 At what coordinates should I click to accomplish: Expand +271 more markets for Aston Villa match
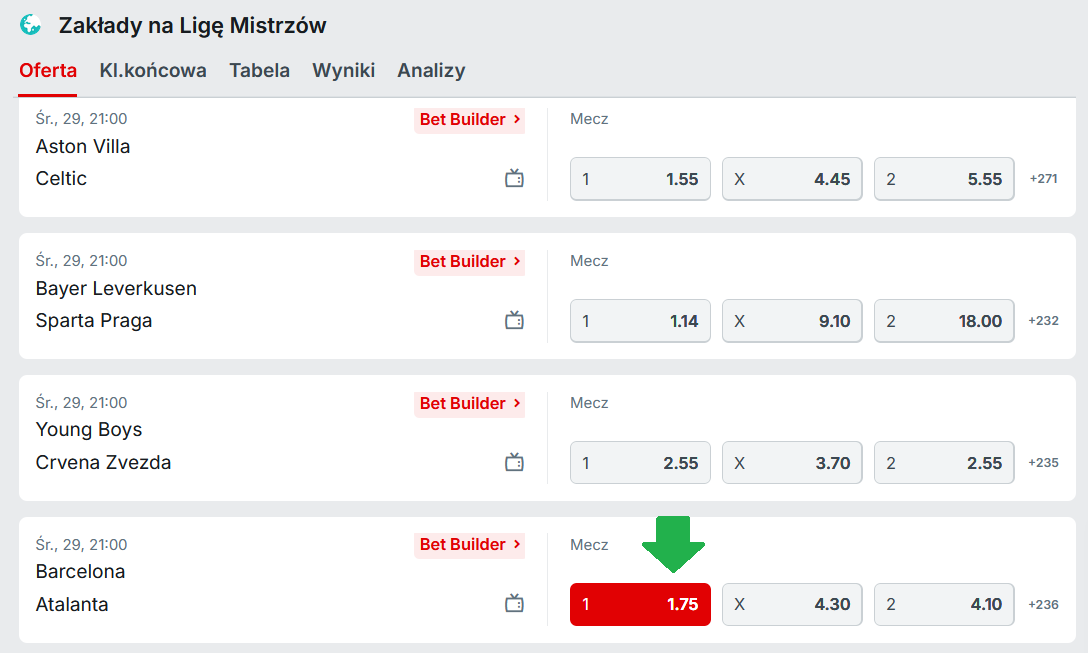(1043, 179)
